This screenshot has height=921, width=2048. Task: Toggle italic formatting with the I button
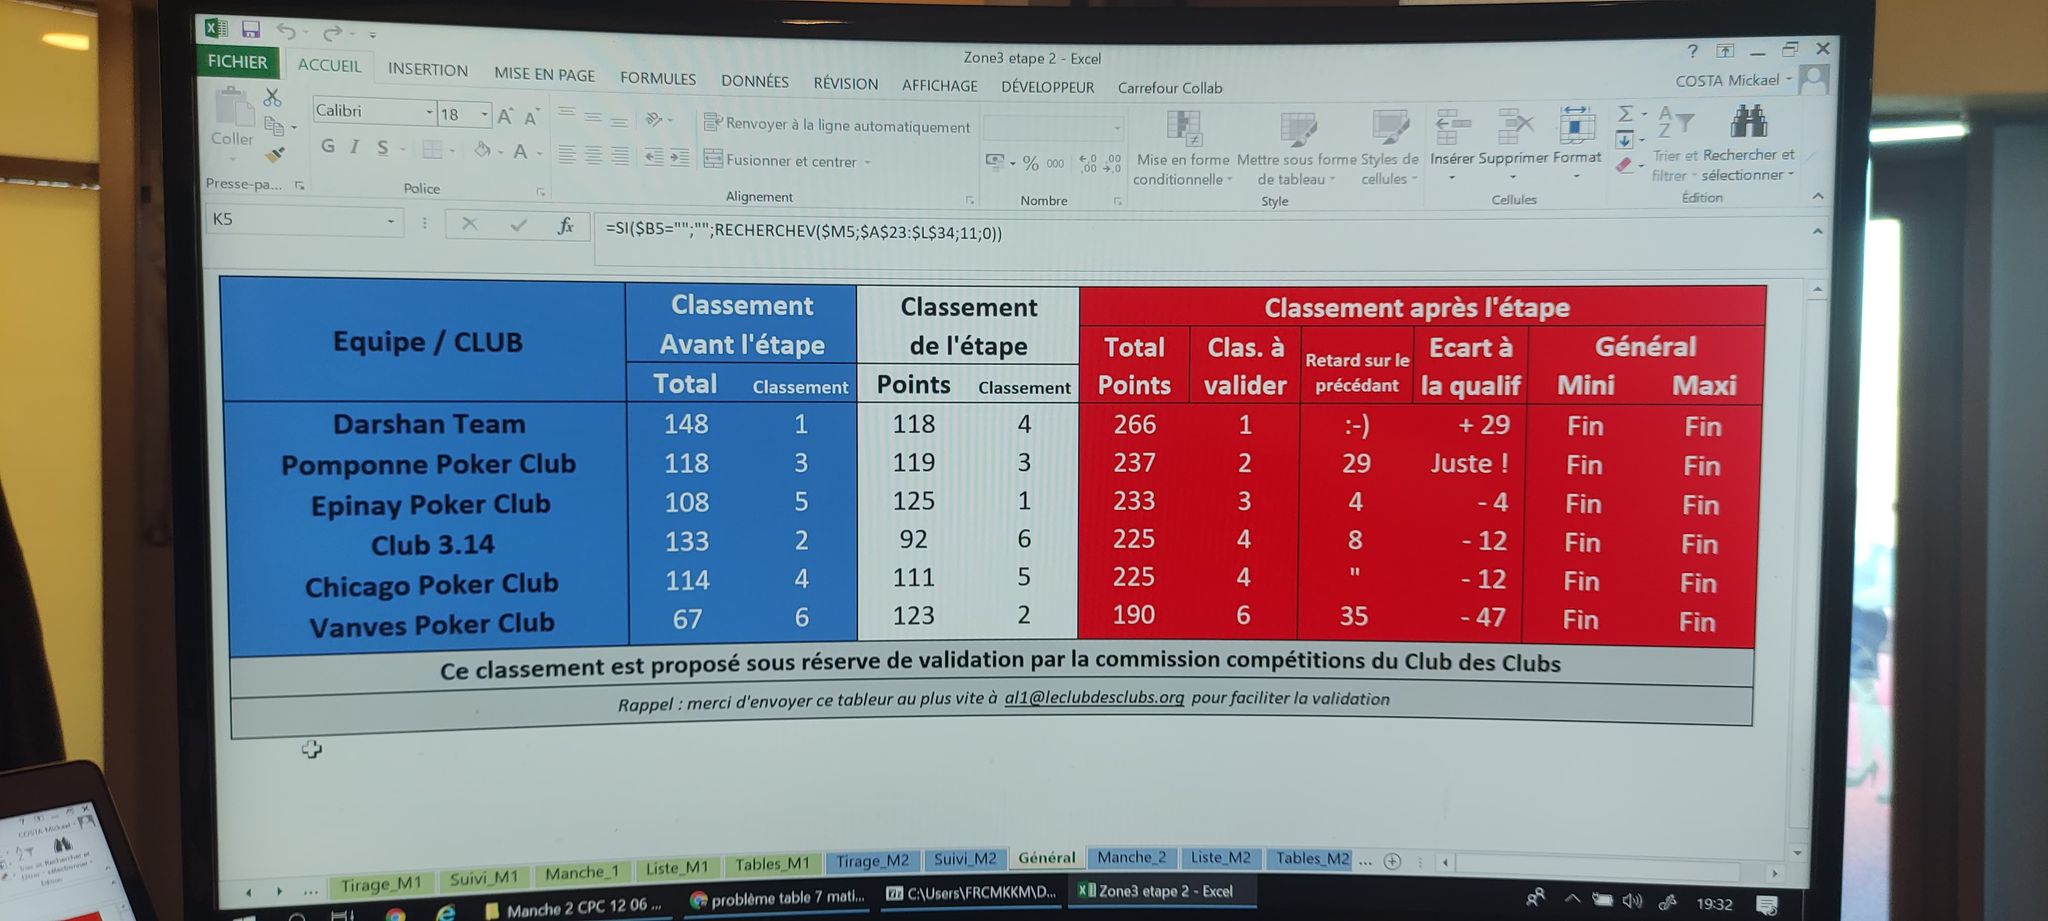pos(354,147)
